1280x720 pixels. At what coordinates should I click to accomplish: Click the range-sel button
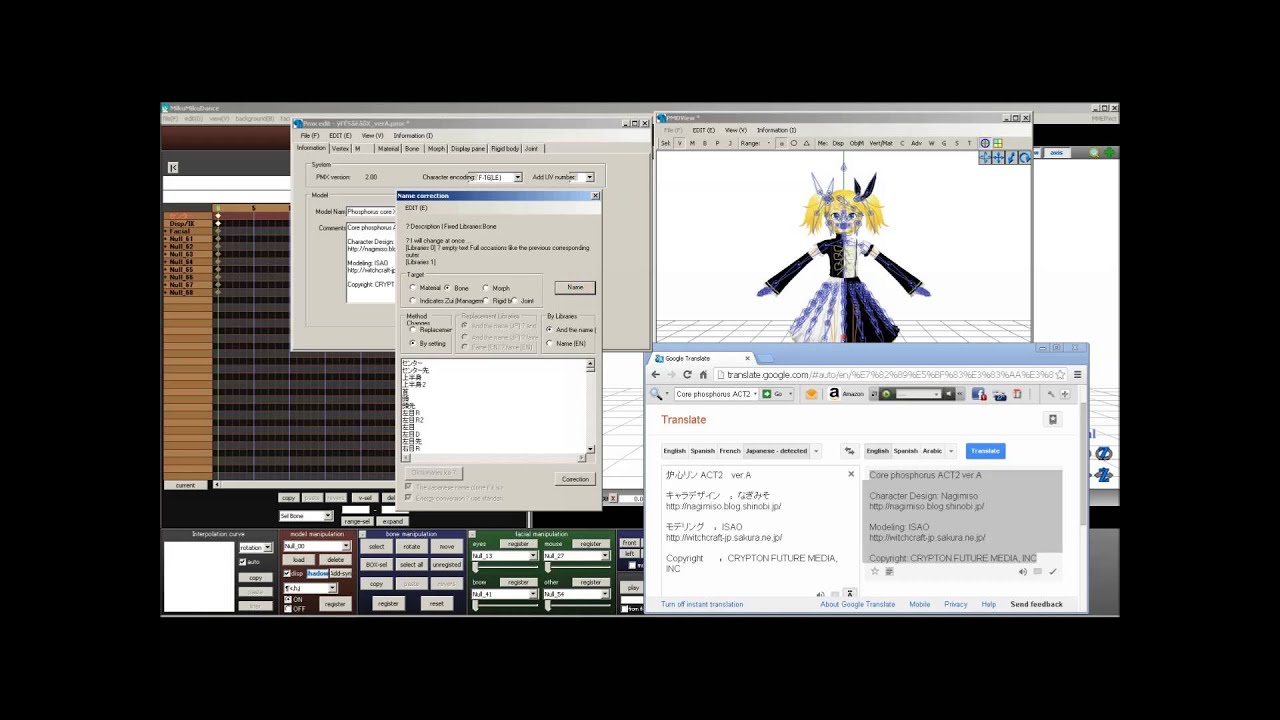pos(357,521)
